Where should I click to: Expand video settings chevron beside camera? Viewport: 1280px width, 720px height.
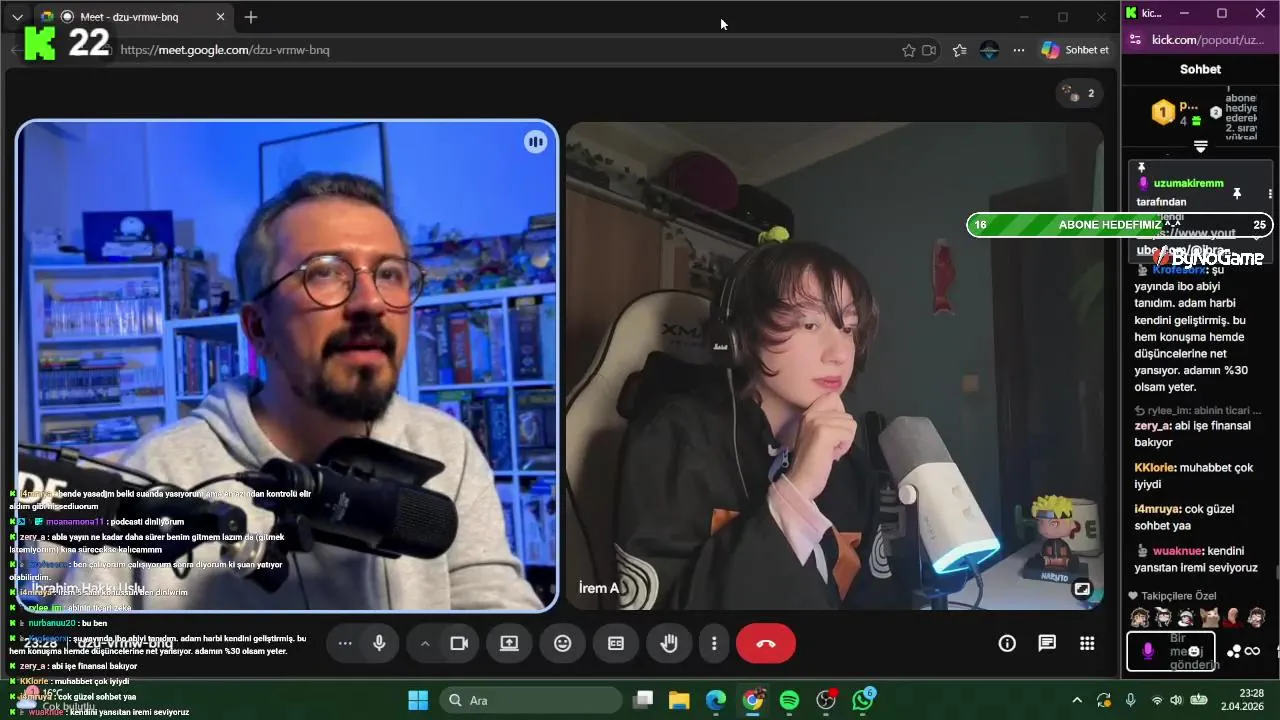pyautogui.click(x=424, y=643)
